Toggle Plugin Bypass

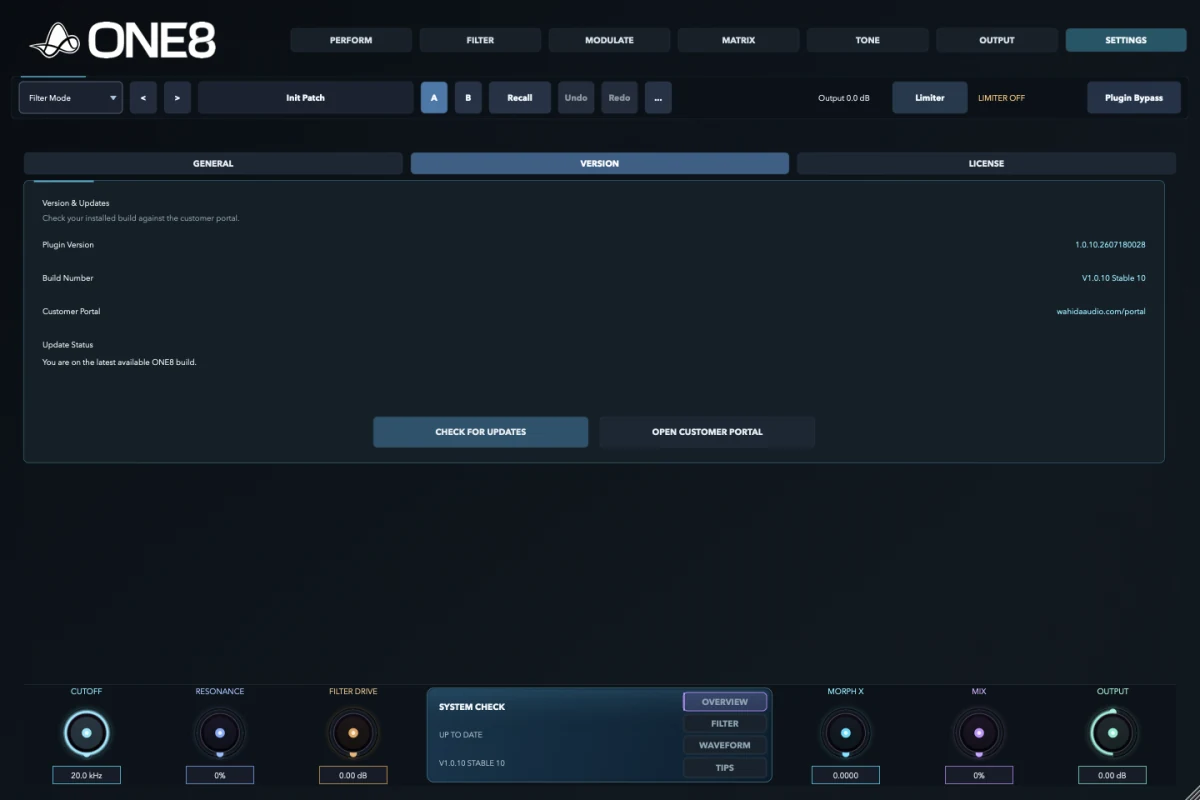tap(1134, 98)
